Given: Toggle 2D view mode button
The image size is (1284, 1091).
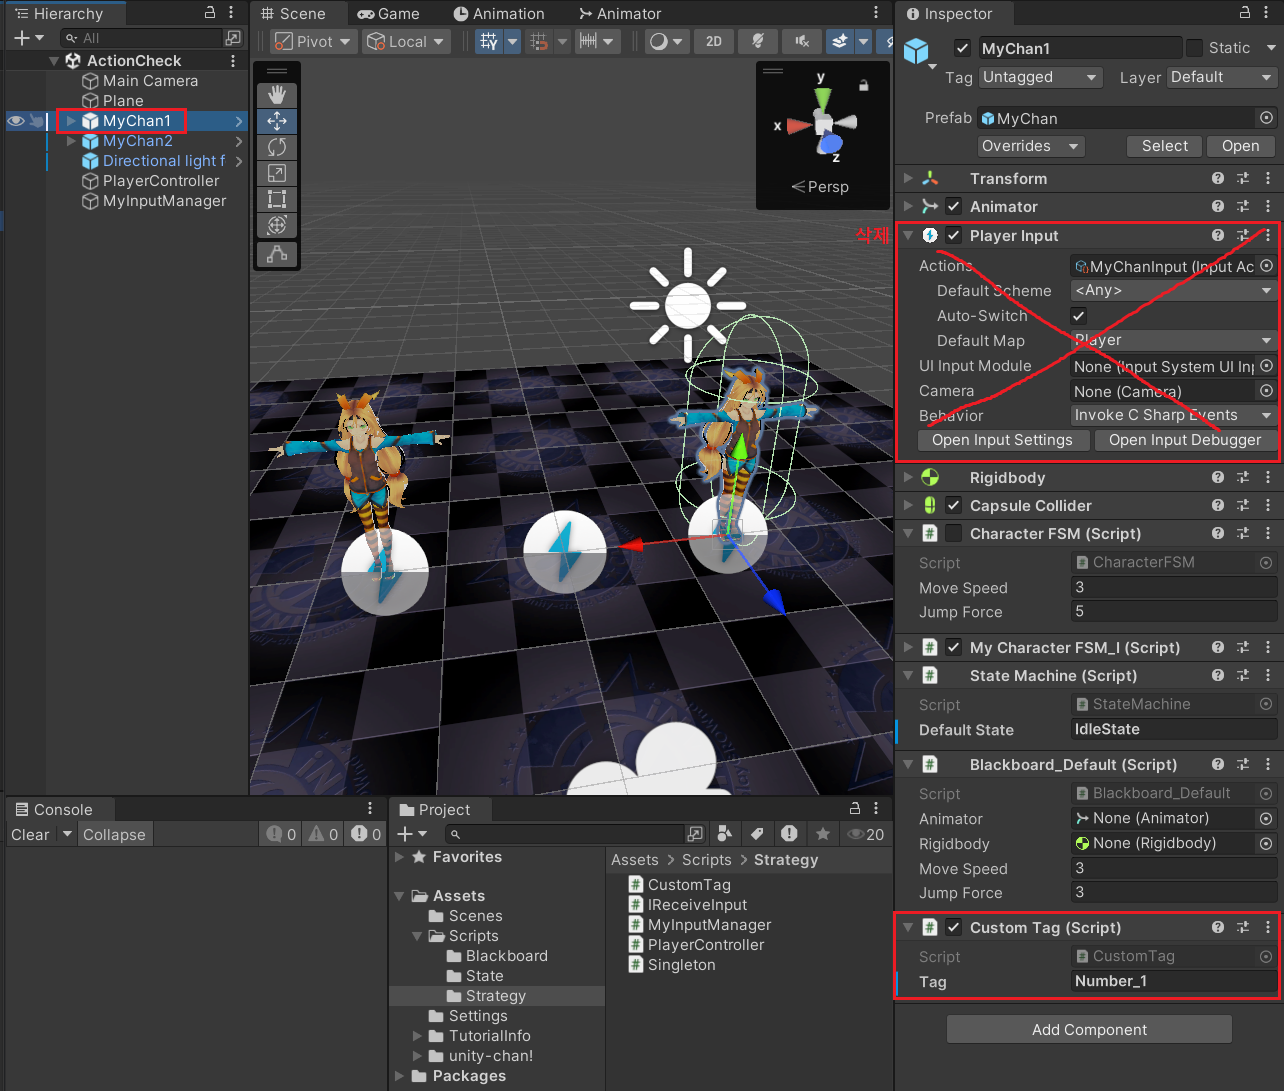Looking at the screenshot, I should point(714,41).
